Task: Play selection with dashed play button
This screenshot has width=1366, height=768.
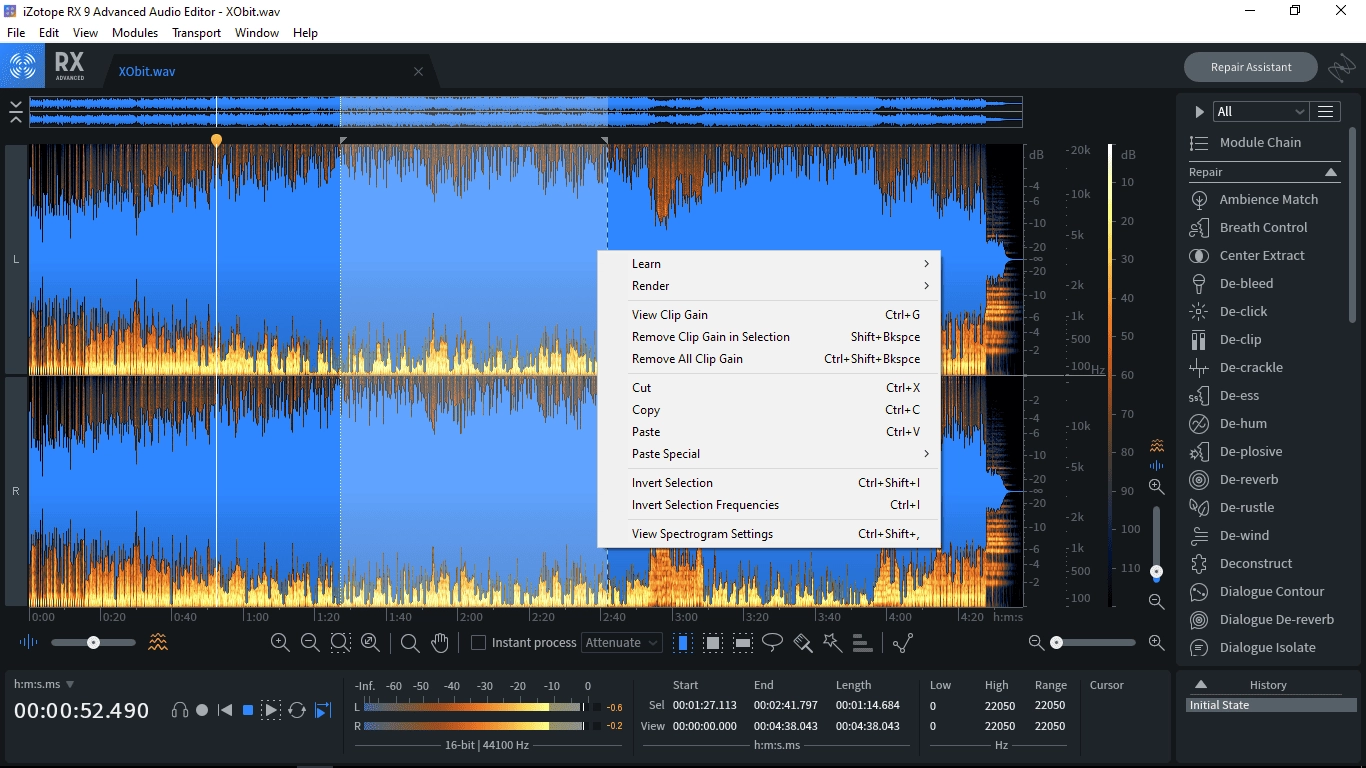Action: (x=271, y=710)
